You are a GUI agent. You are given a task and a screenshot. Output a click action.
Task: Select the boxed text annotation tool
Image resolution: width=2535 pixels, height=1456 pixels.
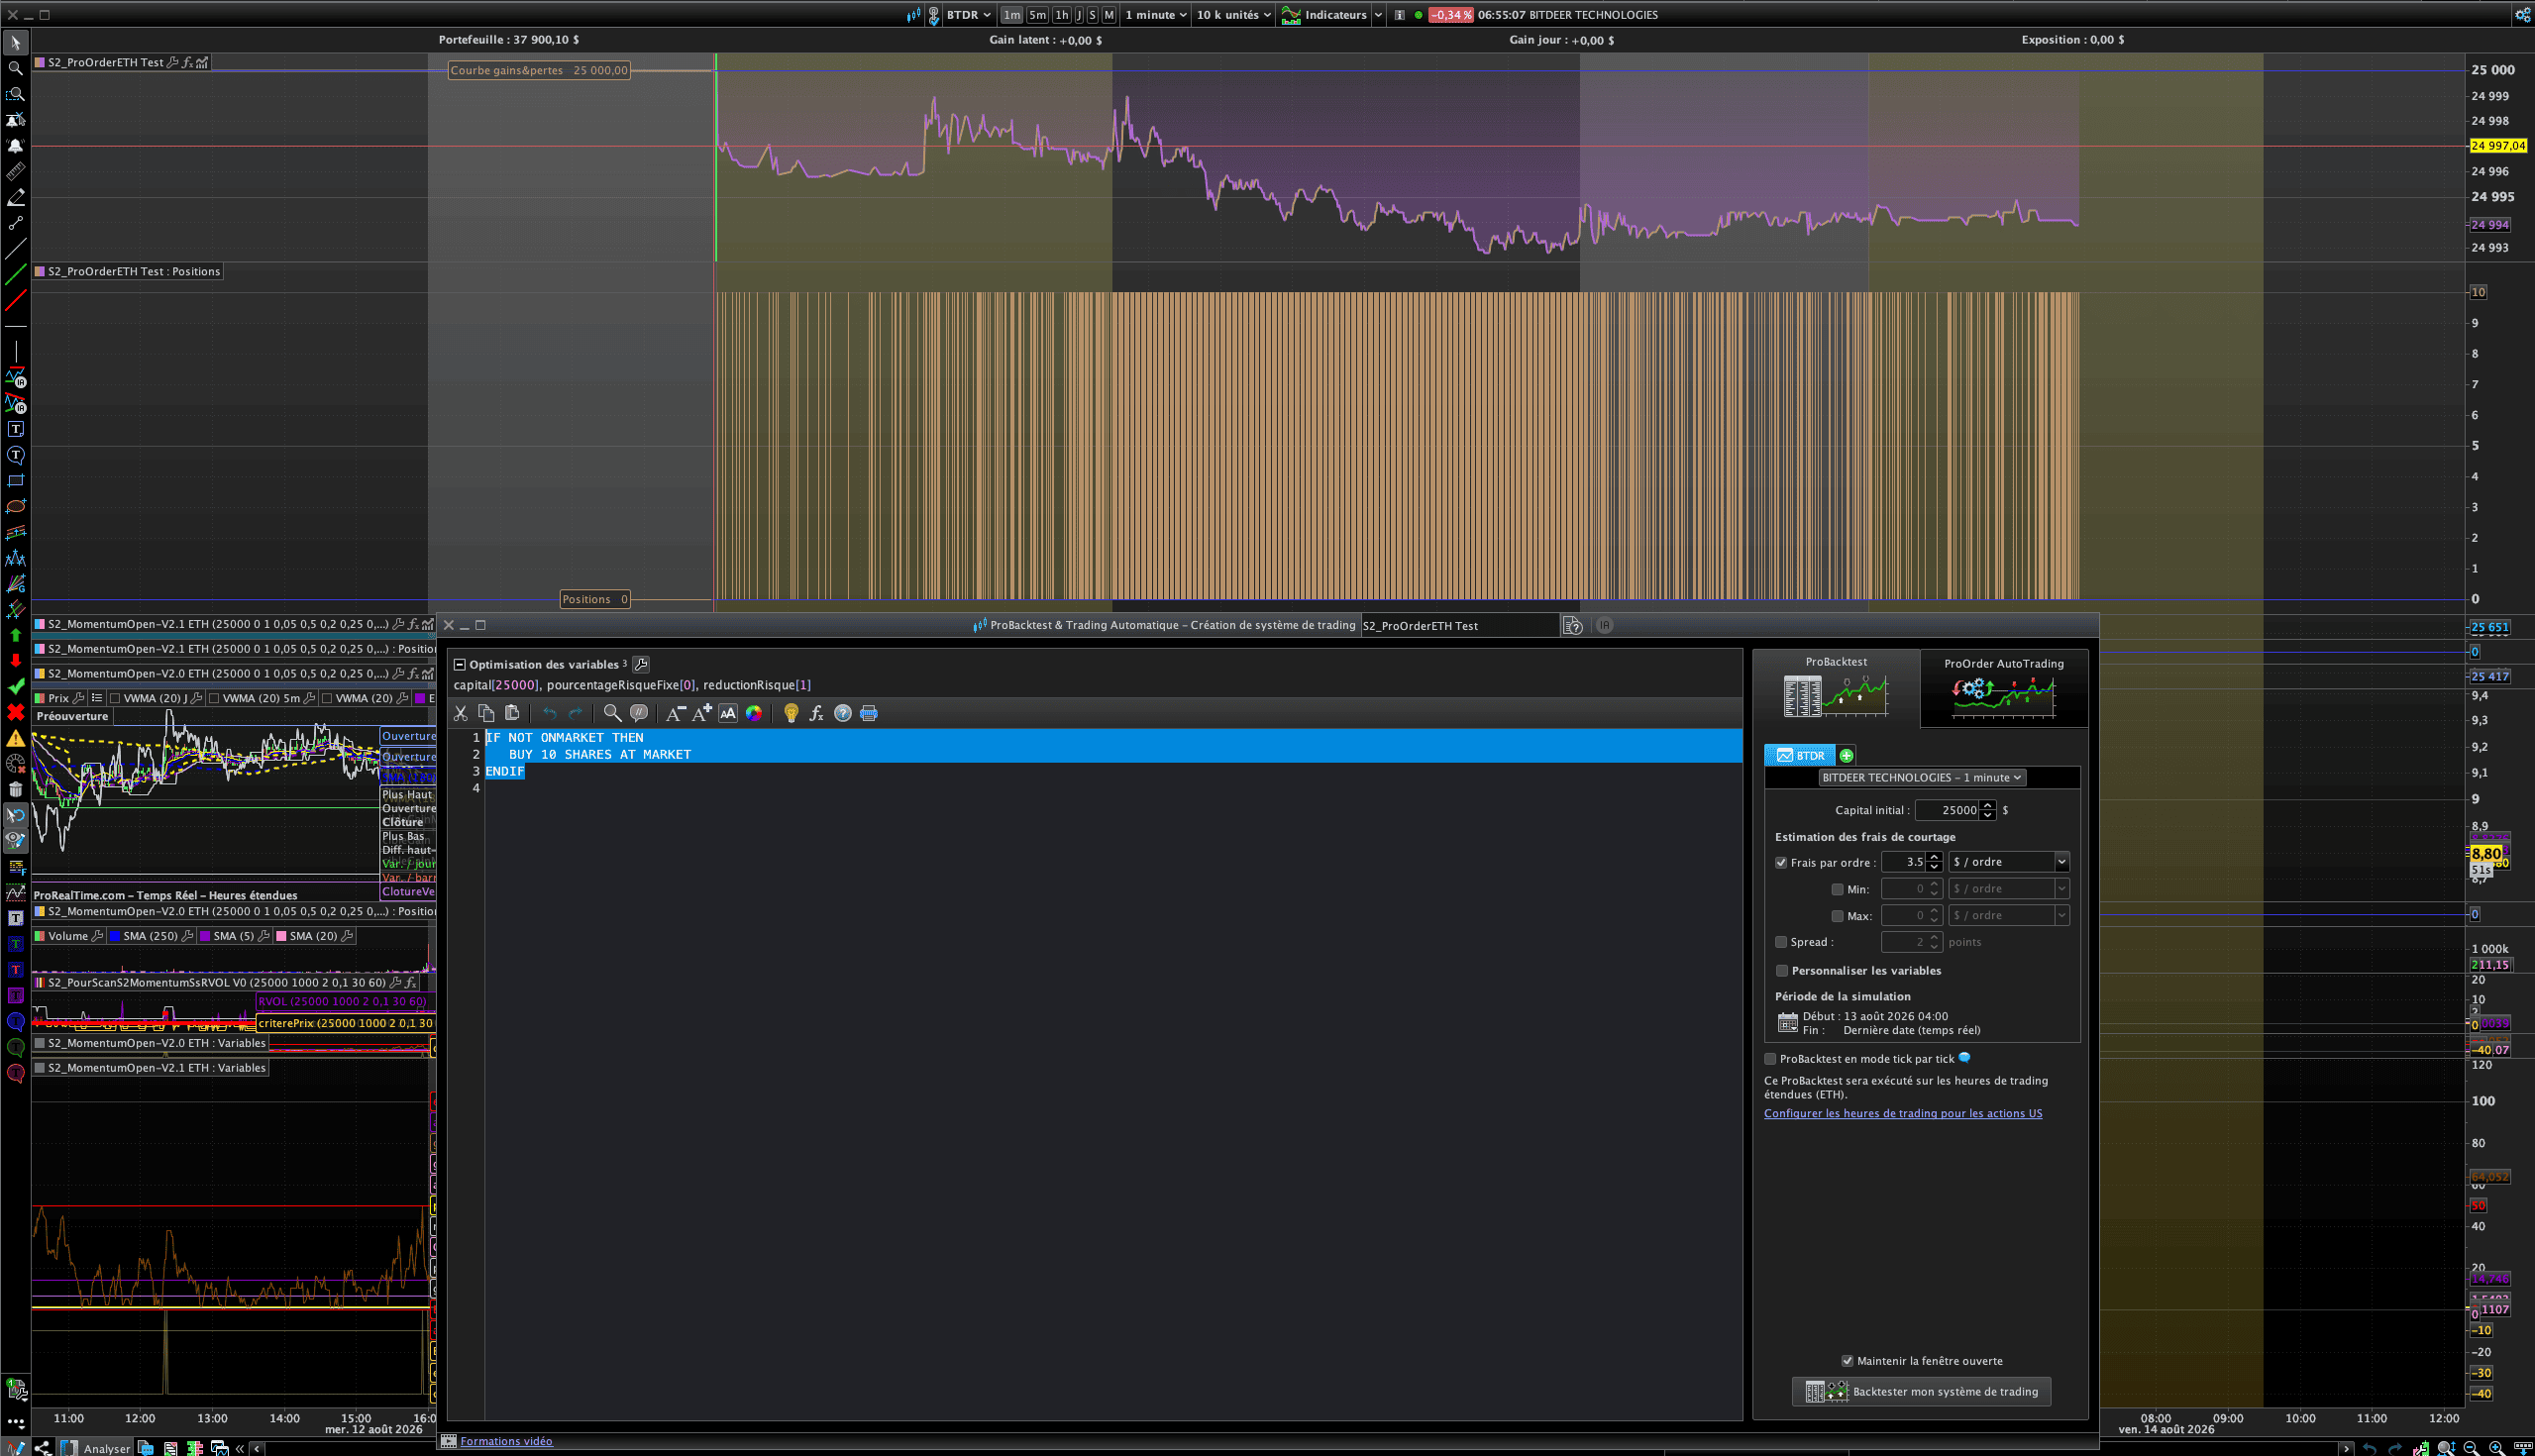16,430
